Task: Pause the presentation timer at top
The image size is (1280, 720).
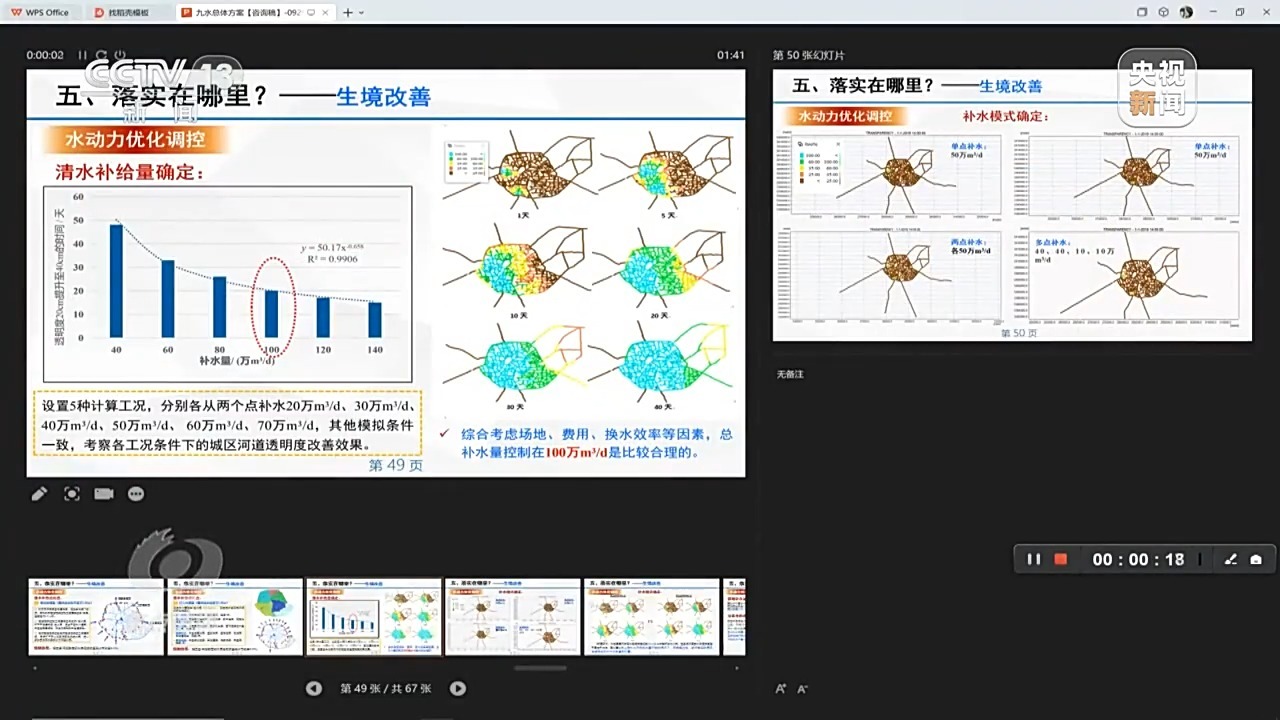Action: [84, 55]
